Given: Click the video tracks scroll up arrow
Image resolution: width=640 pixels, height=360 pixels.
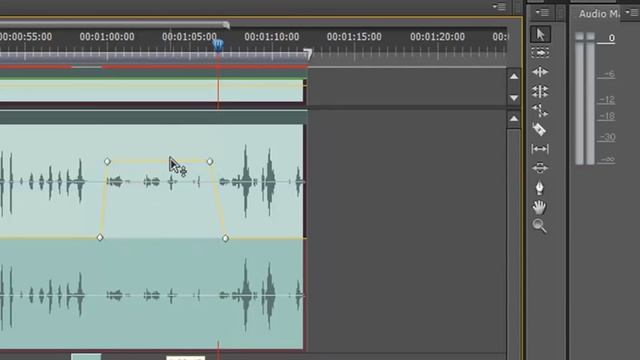Looking at the screenshot, I should (514, 77).
